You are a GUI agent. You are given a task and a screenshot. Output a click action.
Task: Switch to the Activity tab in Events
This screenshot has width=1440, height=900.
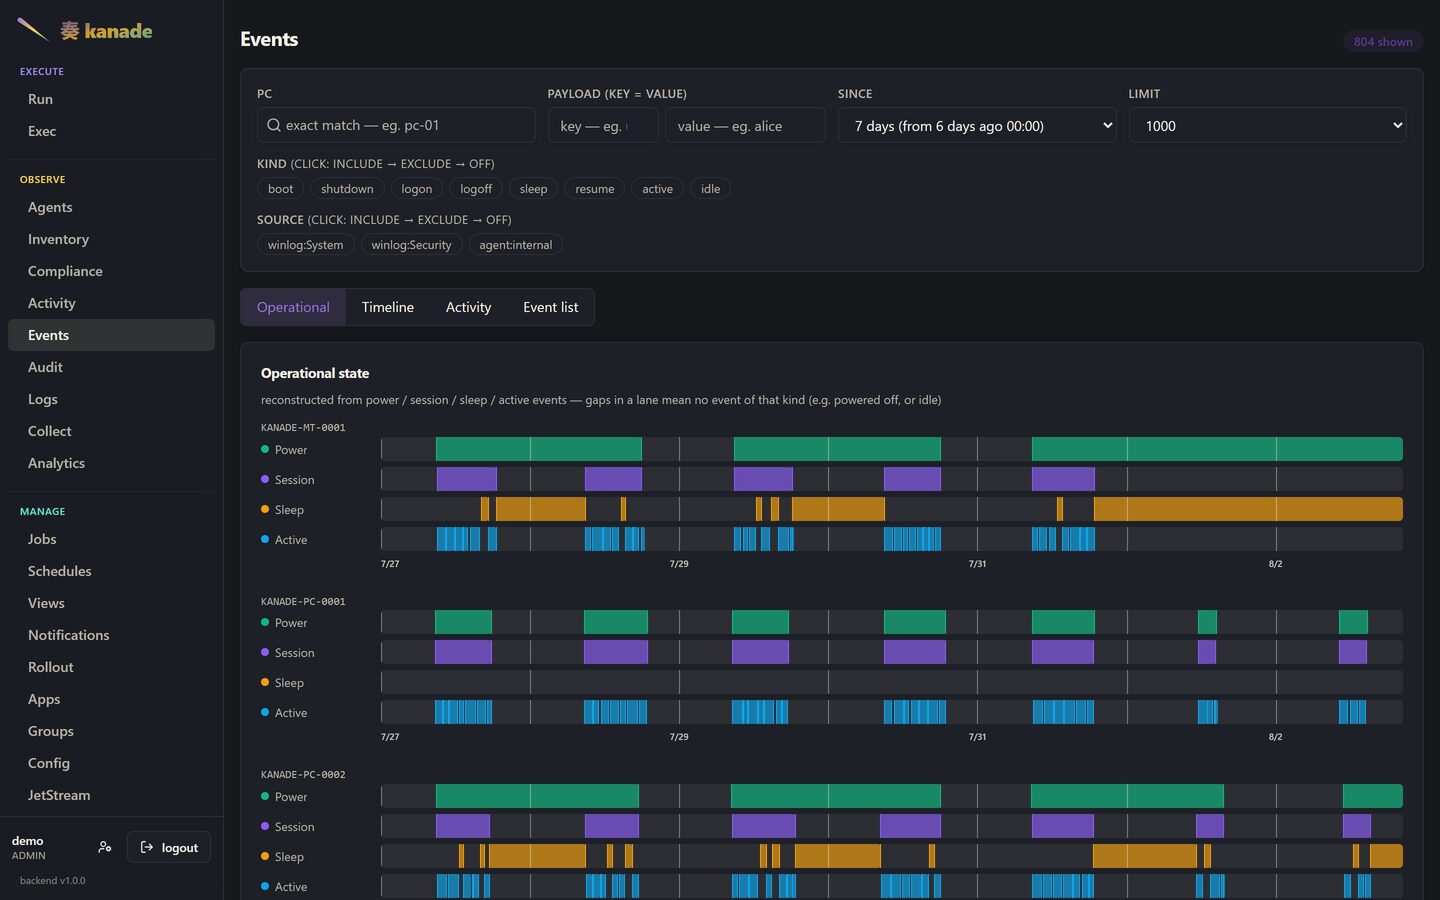[468, 307]
